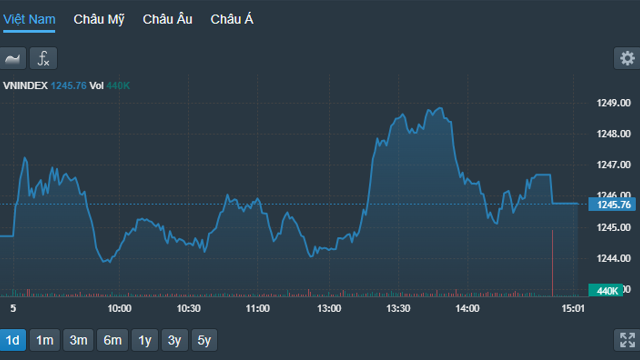The height and width of the screenshot is (360, 640).
Task: Select the 5y time range
Action: 204,340
